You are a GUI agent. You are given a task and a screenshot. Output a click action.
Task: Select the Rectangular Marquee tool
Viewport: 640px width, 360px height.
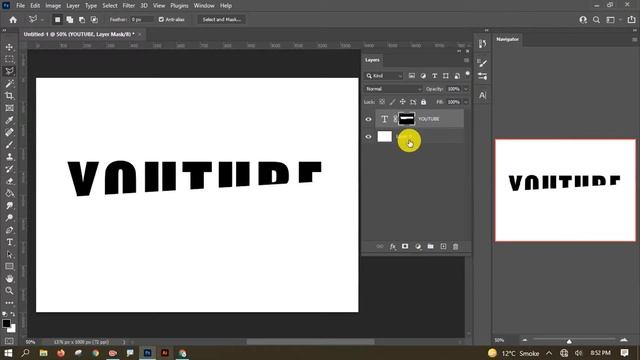(9, 59)
